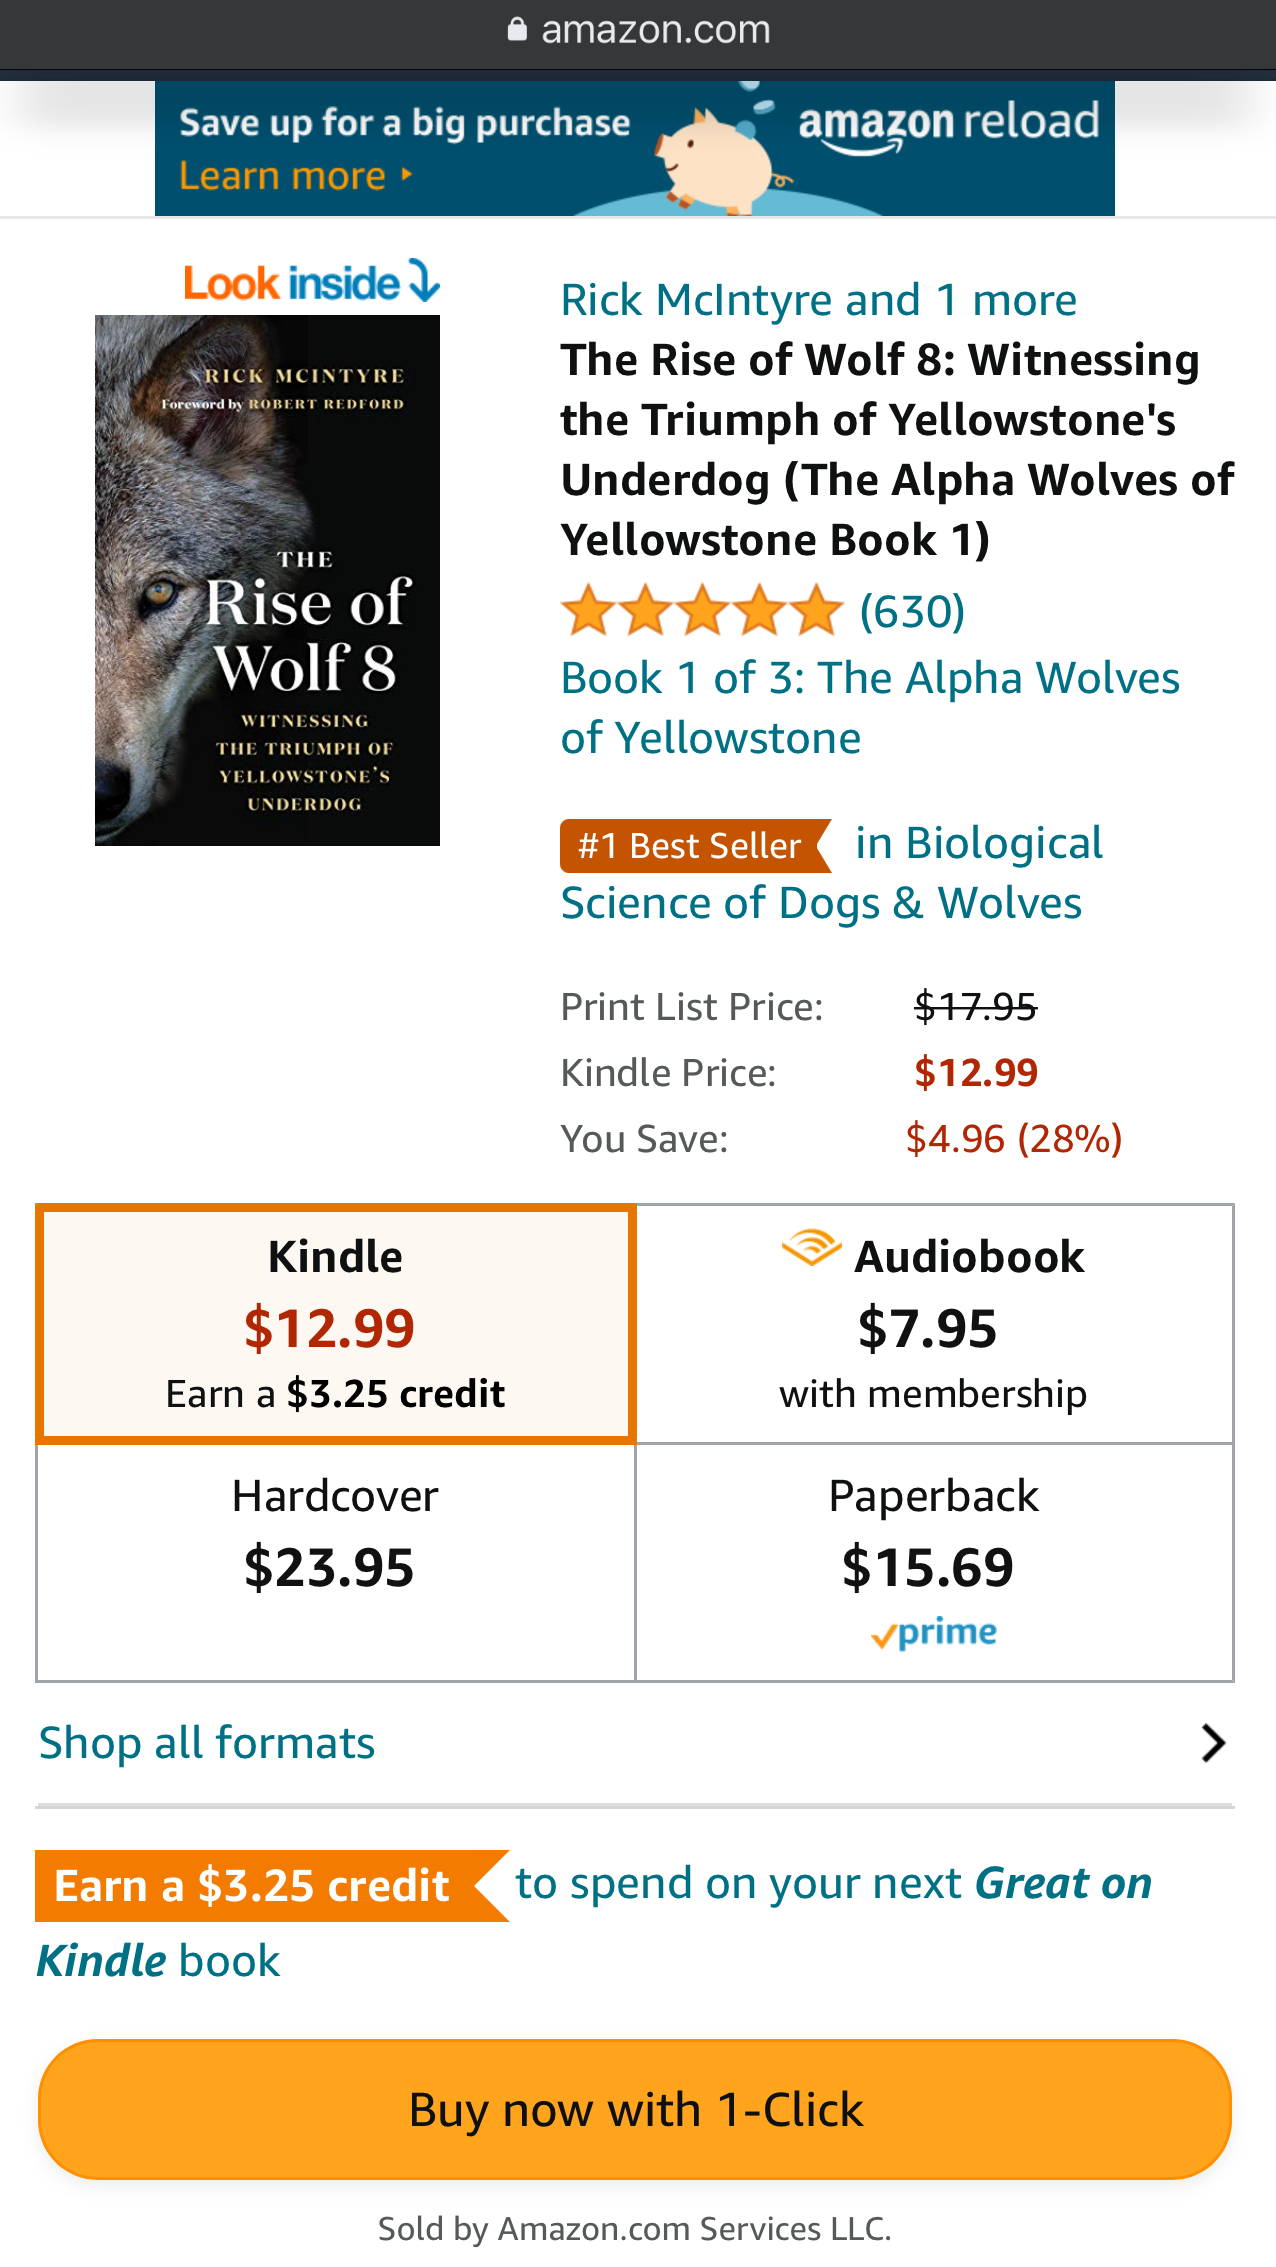Open the amazon.com address bar

(655, 28)
